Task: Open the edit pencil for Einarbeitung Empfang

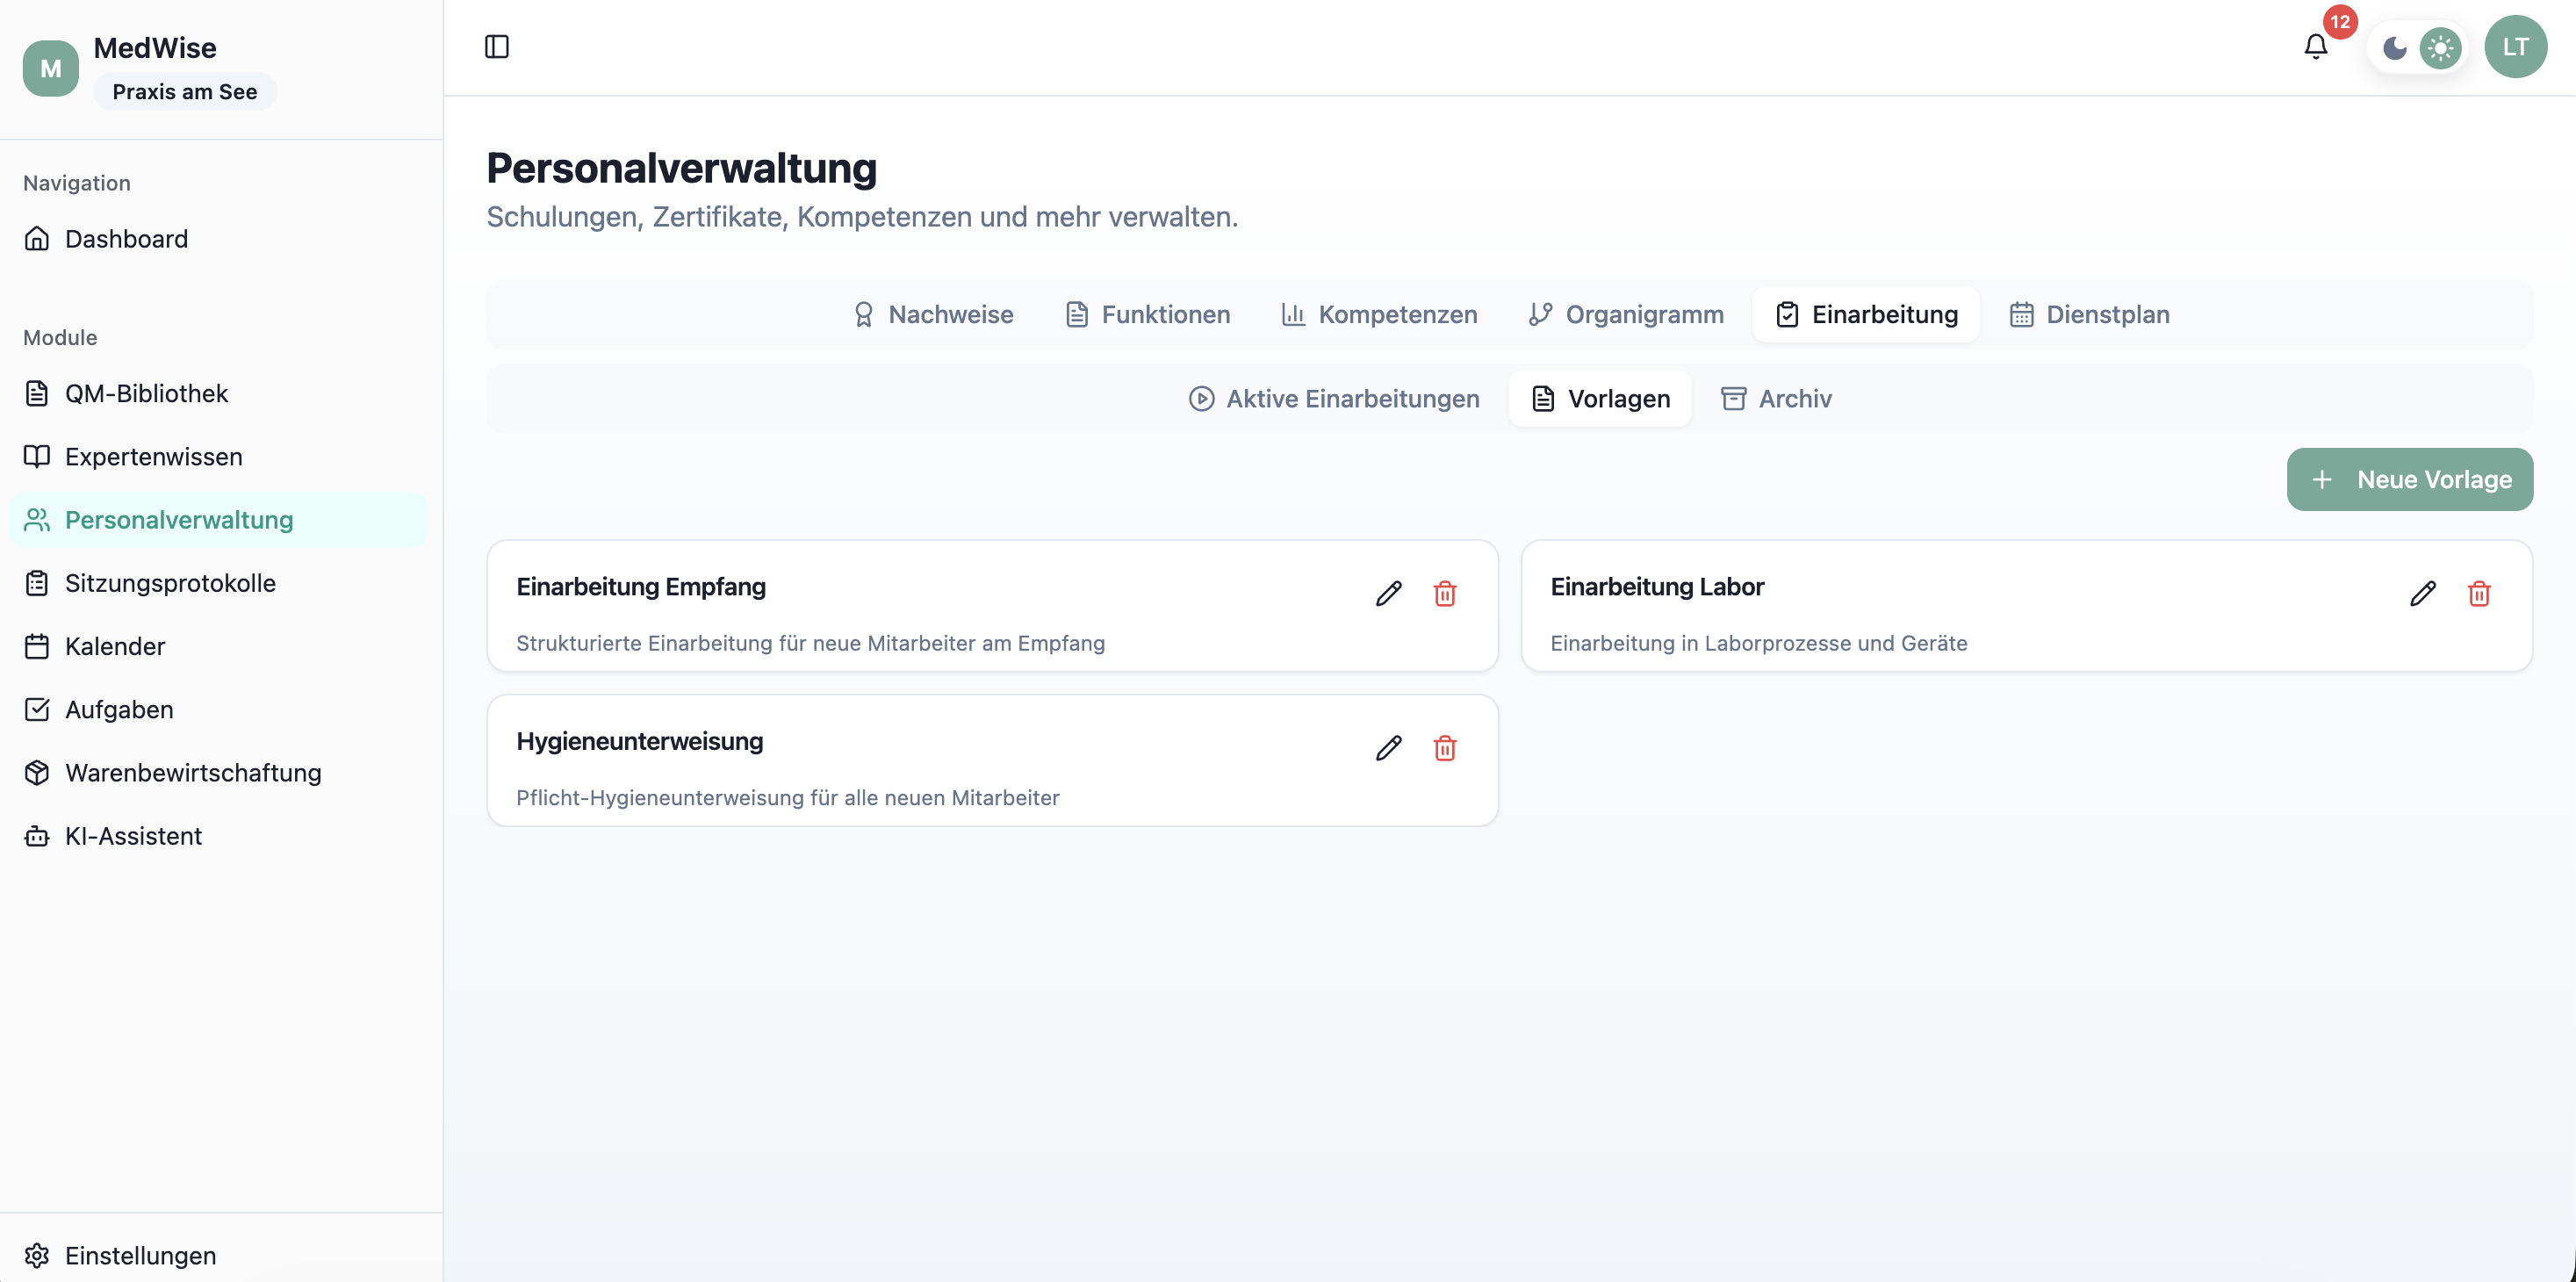Action: 1388,593
